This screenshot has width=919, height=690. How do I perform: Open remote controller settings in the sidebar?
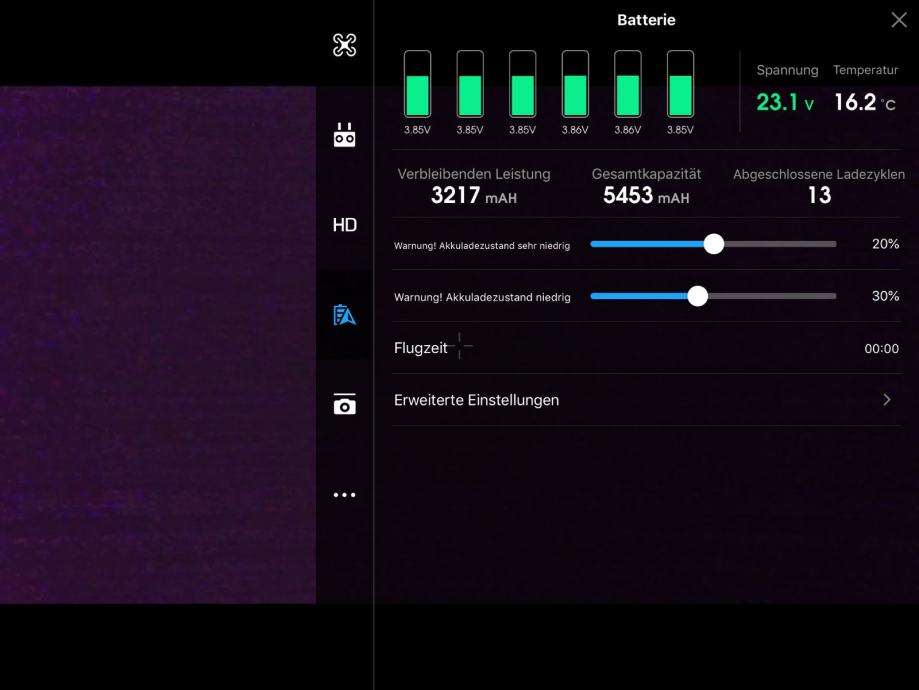tap(344, 136)
